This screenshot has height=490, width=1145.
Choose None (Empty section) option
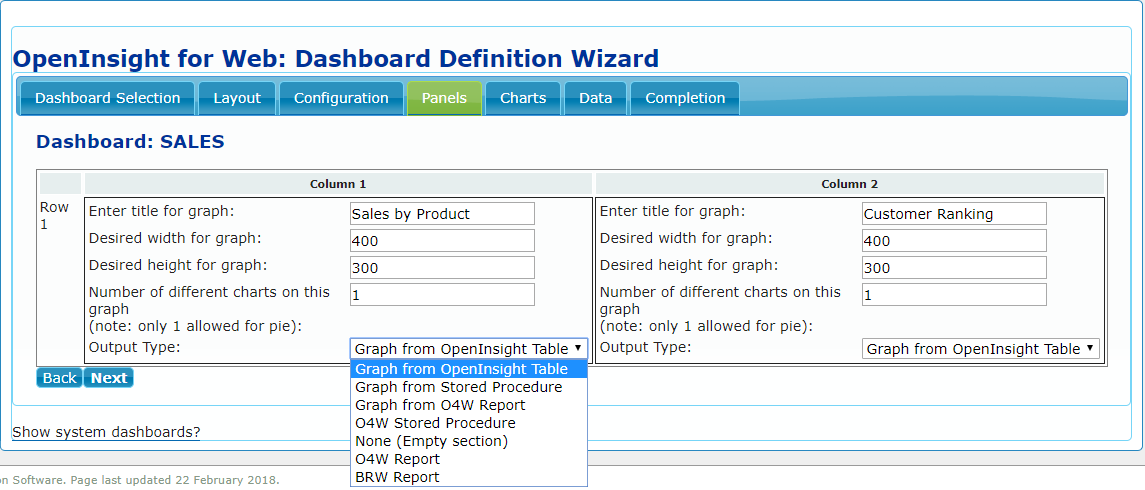469,441
